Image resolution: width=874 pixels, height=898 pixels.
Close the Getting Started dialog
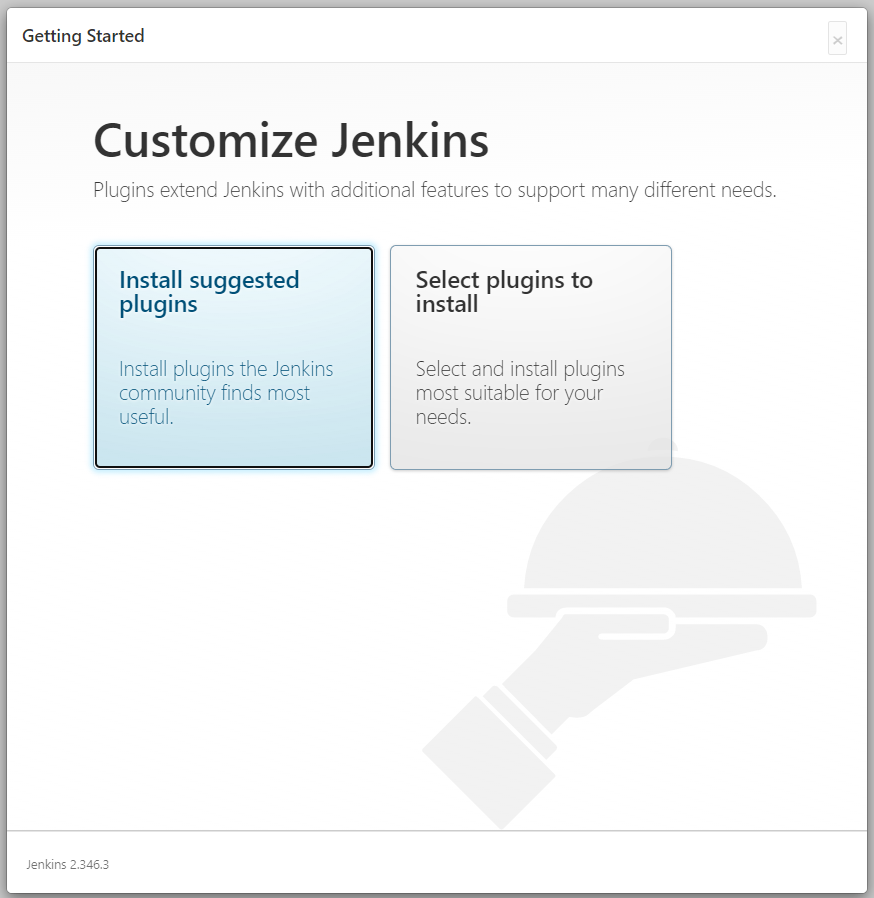click(837, 40)
